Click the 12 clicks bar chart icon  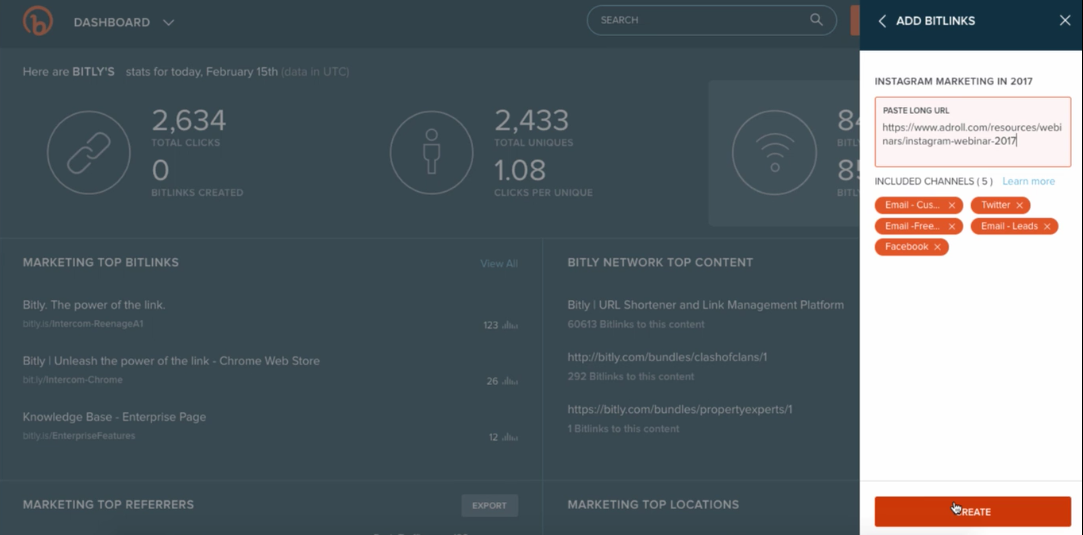(x=510, y=437)
